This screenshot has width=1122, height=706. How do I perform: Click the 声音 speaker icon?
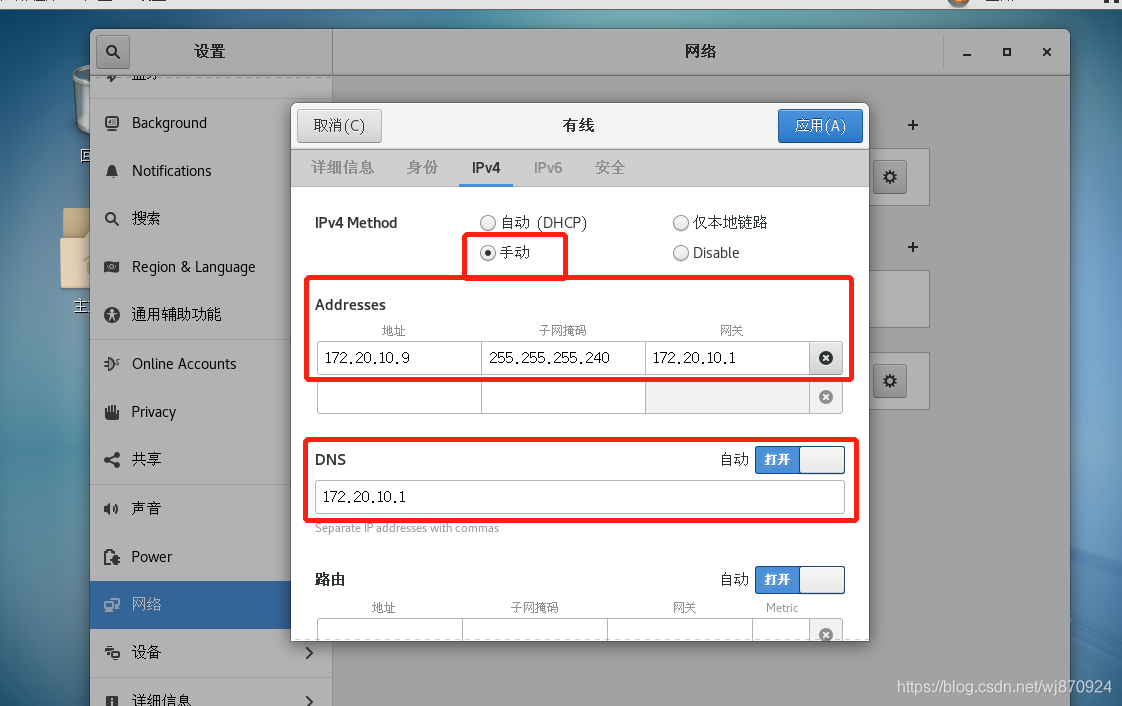click(111, 509)
